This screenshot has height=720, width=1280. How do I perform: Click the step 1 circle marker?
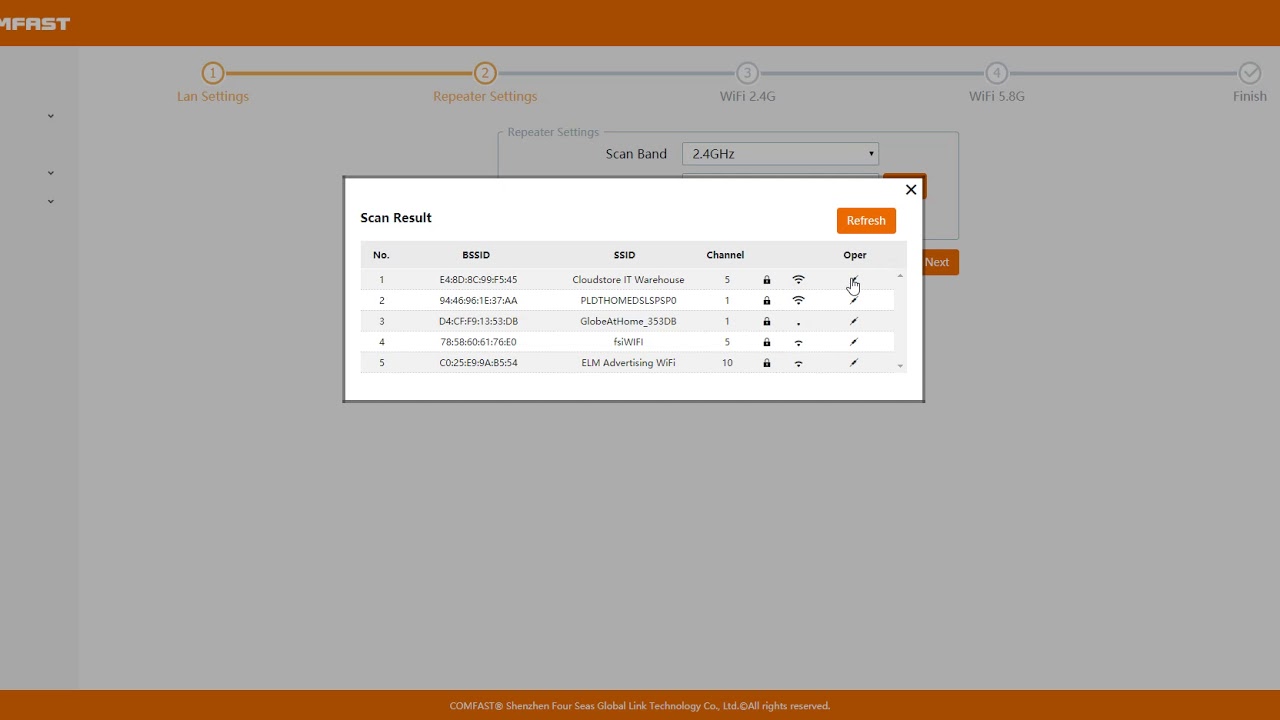[212, 73]
